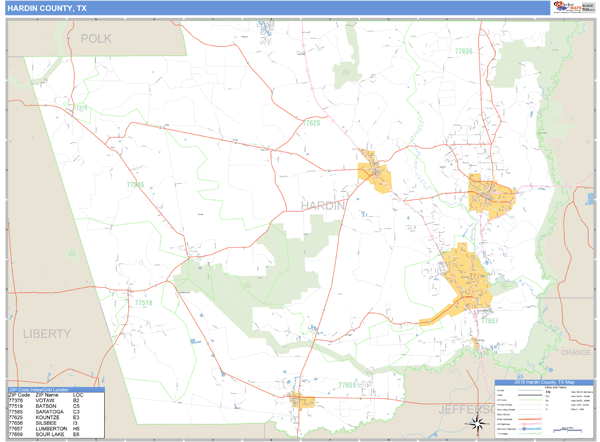
Task: Select BATSON in the ZIP index table
Action: coord(46,406)
